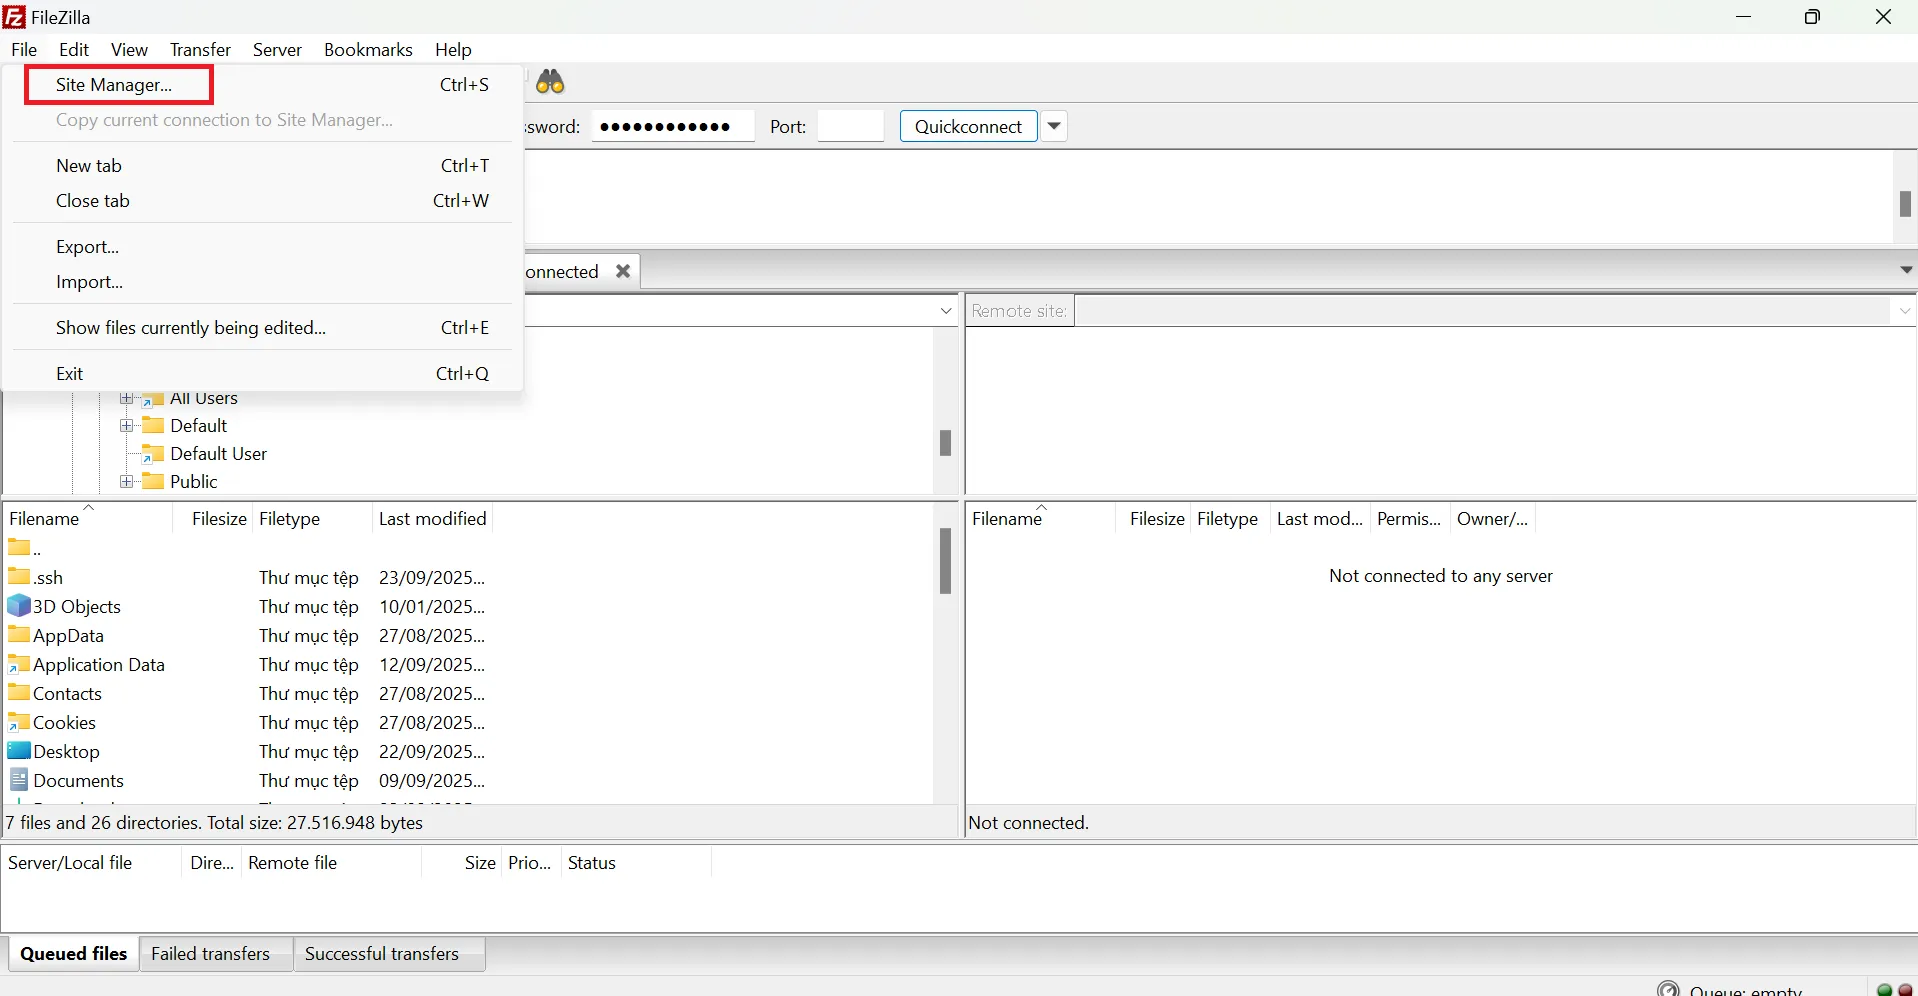Open Quickconnect history dropdown arrow
This screenshot has height=996, width=1918.
[x=1054, y=126]
